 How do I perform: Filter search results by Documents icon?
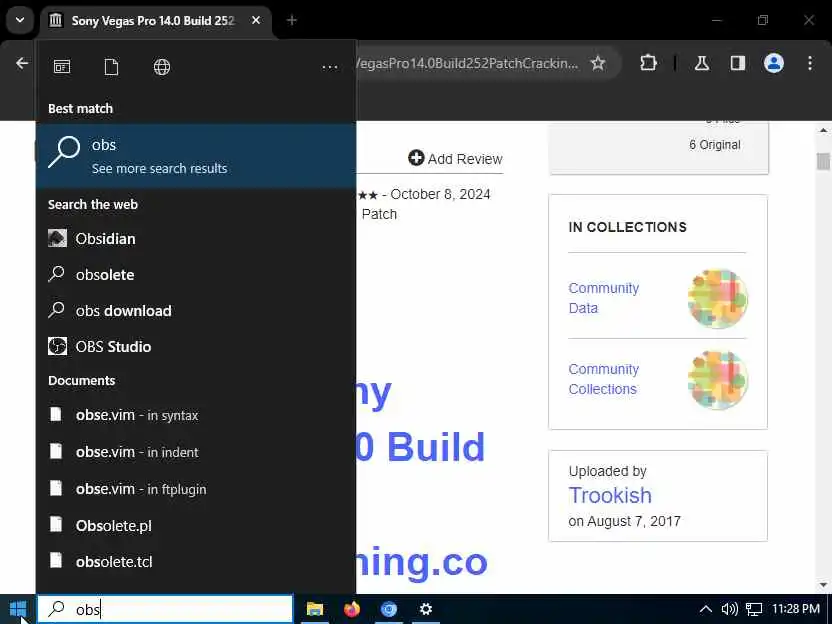coord(111,67)
